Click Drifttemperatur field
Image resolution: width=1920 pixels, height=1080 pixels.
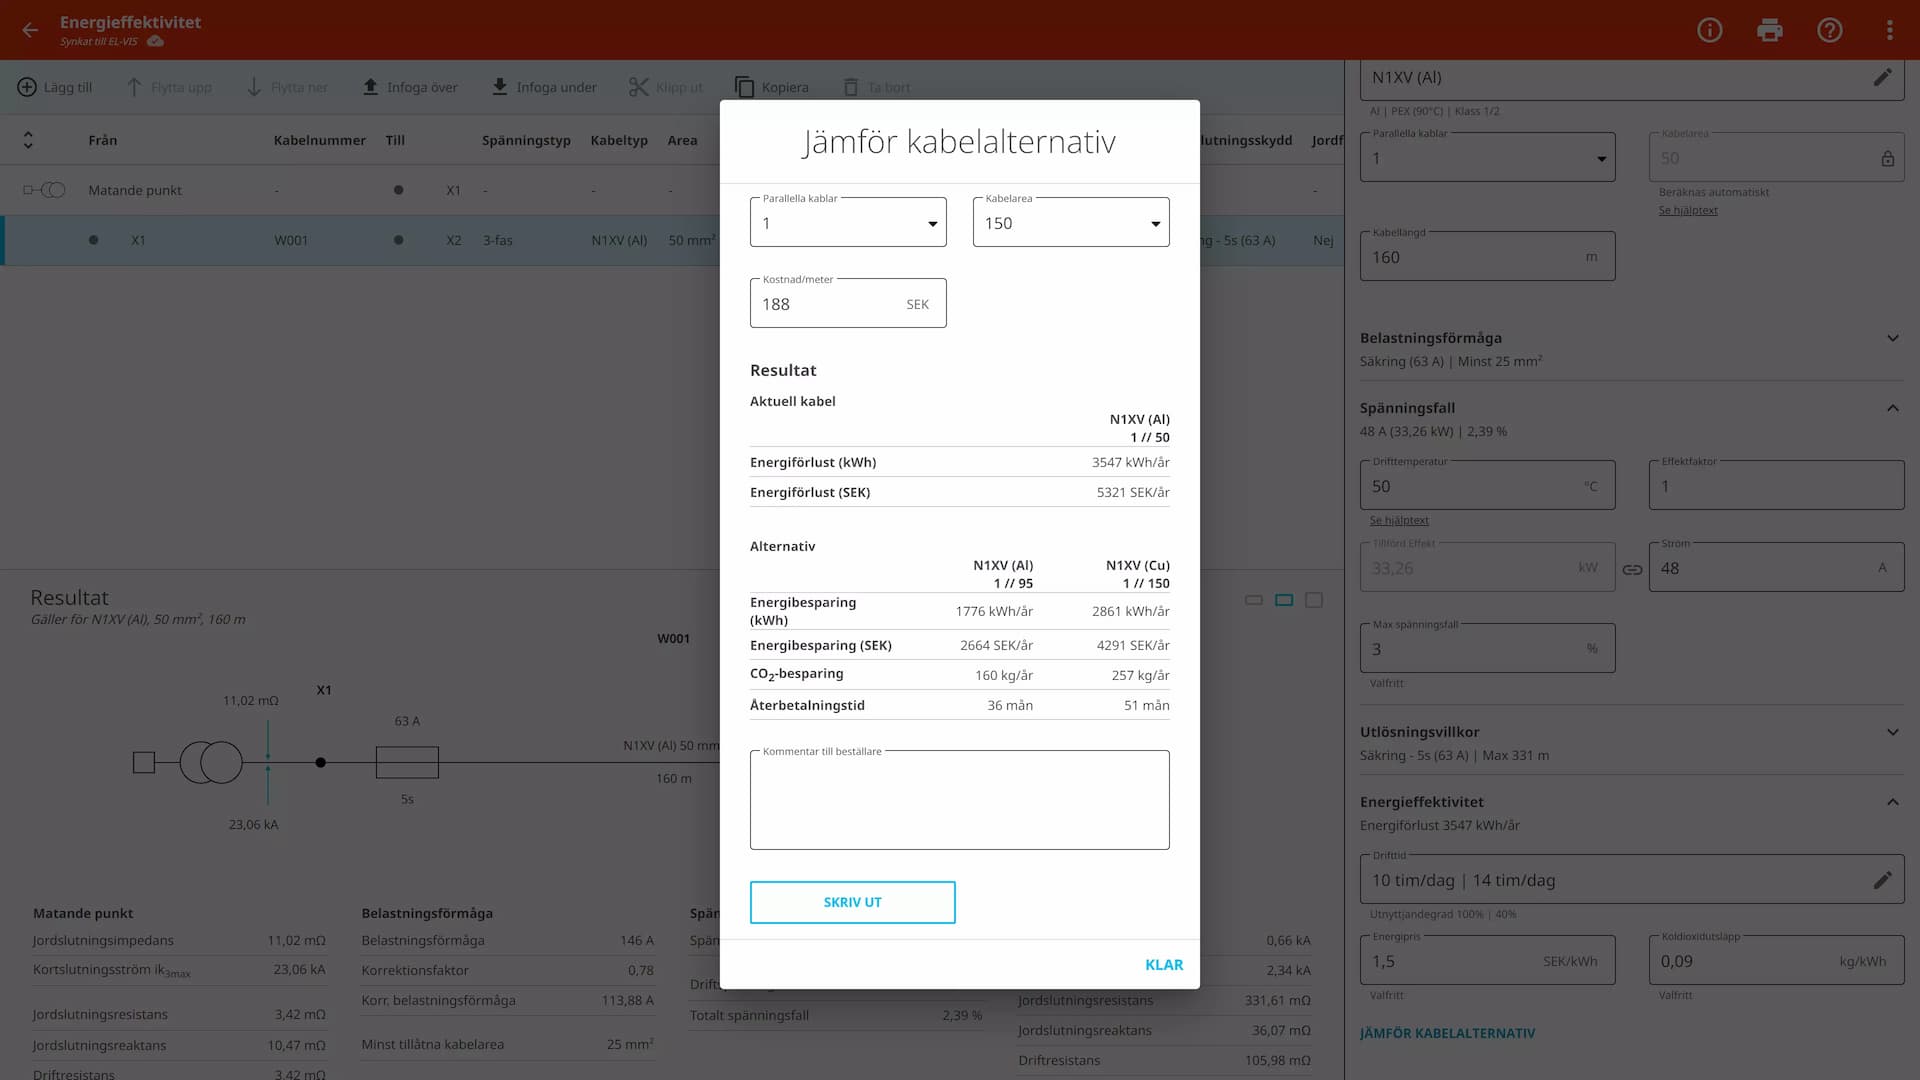[1487, 485]
